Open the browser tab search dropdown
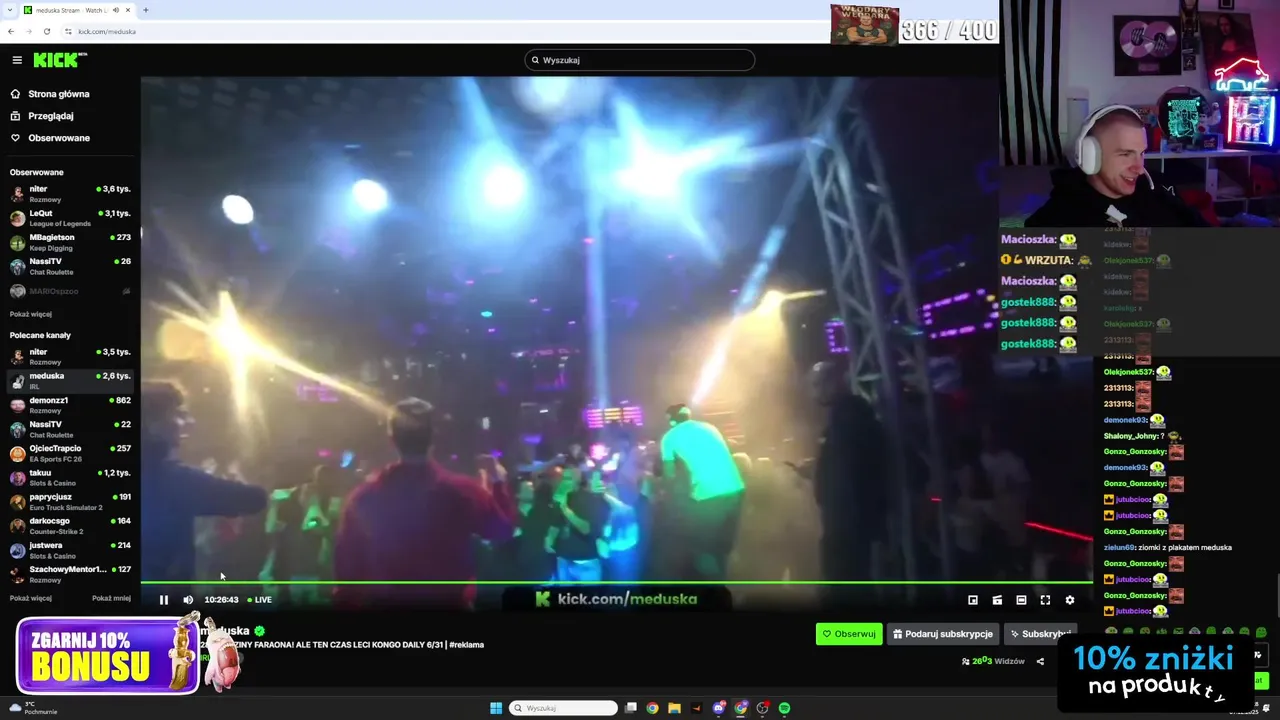Image resolution: width=1280 pixels, height=720 pixels. click(9, 10)
